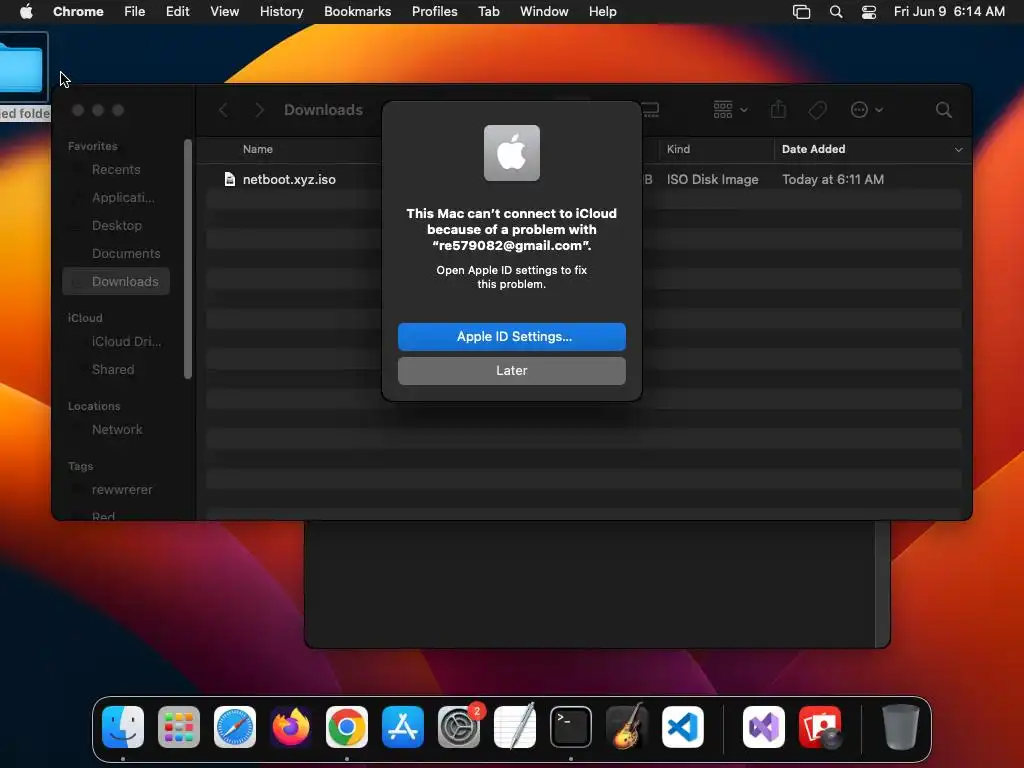
Task: Select Recents in Finder sidebar
Action: (x=116, y=170)
